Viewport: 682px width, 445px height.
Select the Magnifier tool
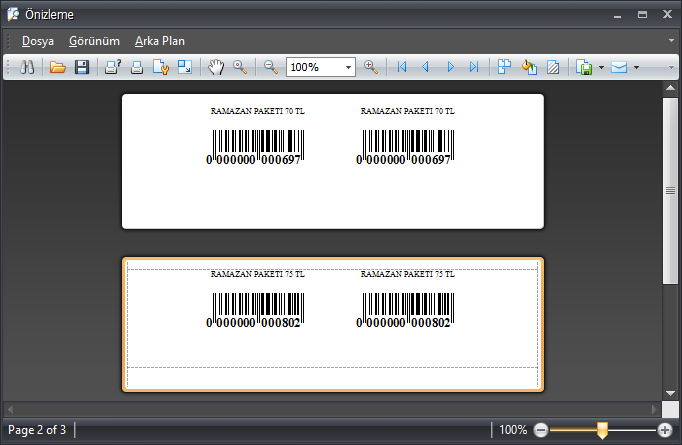[x=240, y=67]
